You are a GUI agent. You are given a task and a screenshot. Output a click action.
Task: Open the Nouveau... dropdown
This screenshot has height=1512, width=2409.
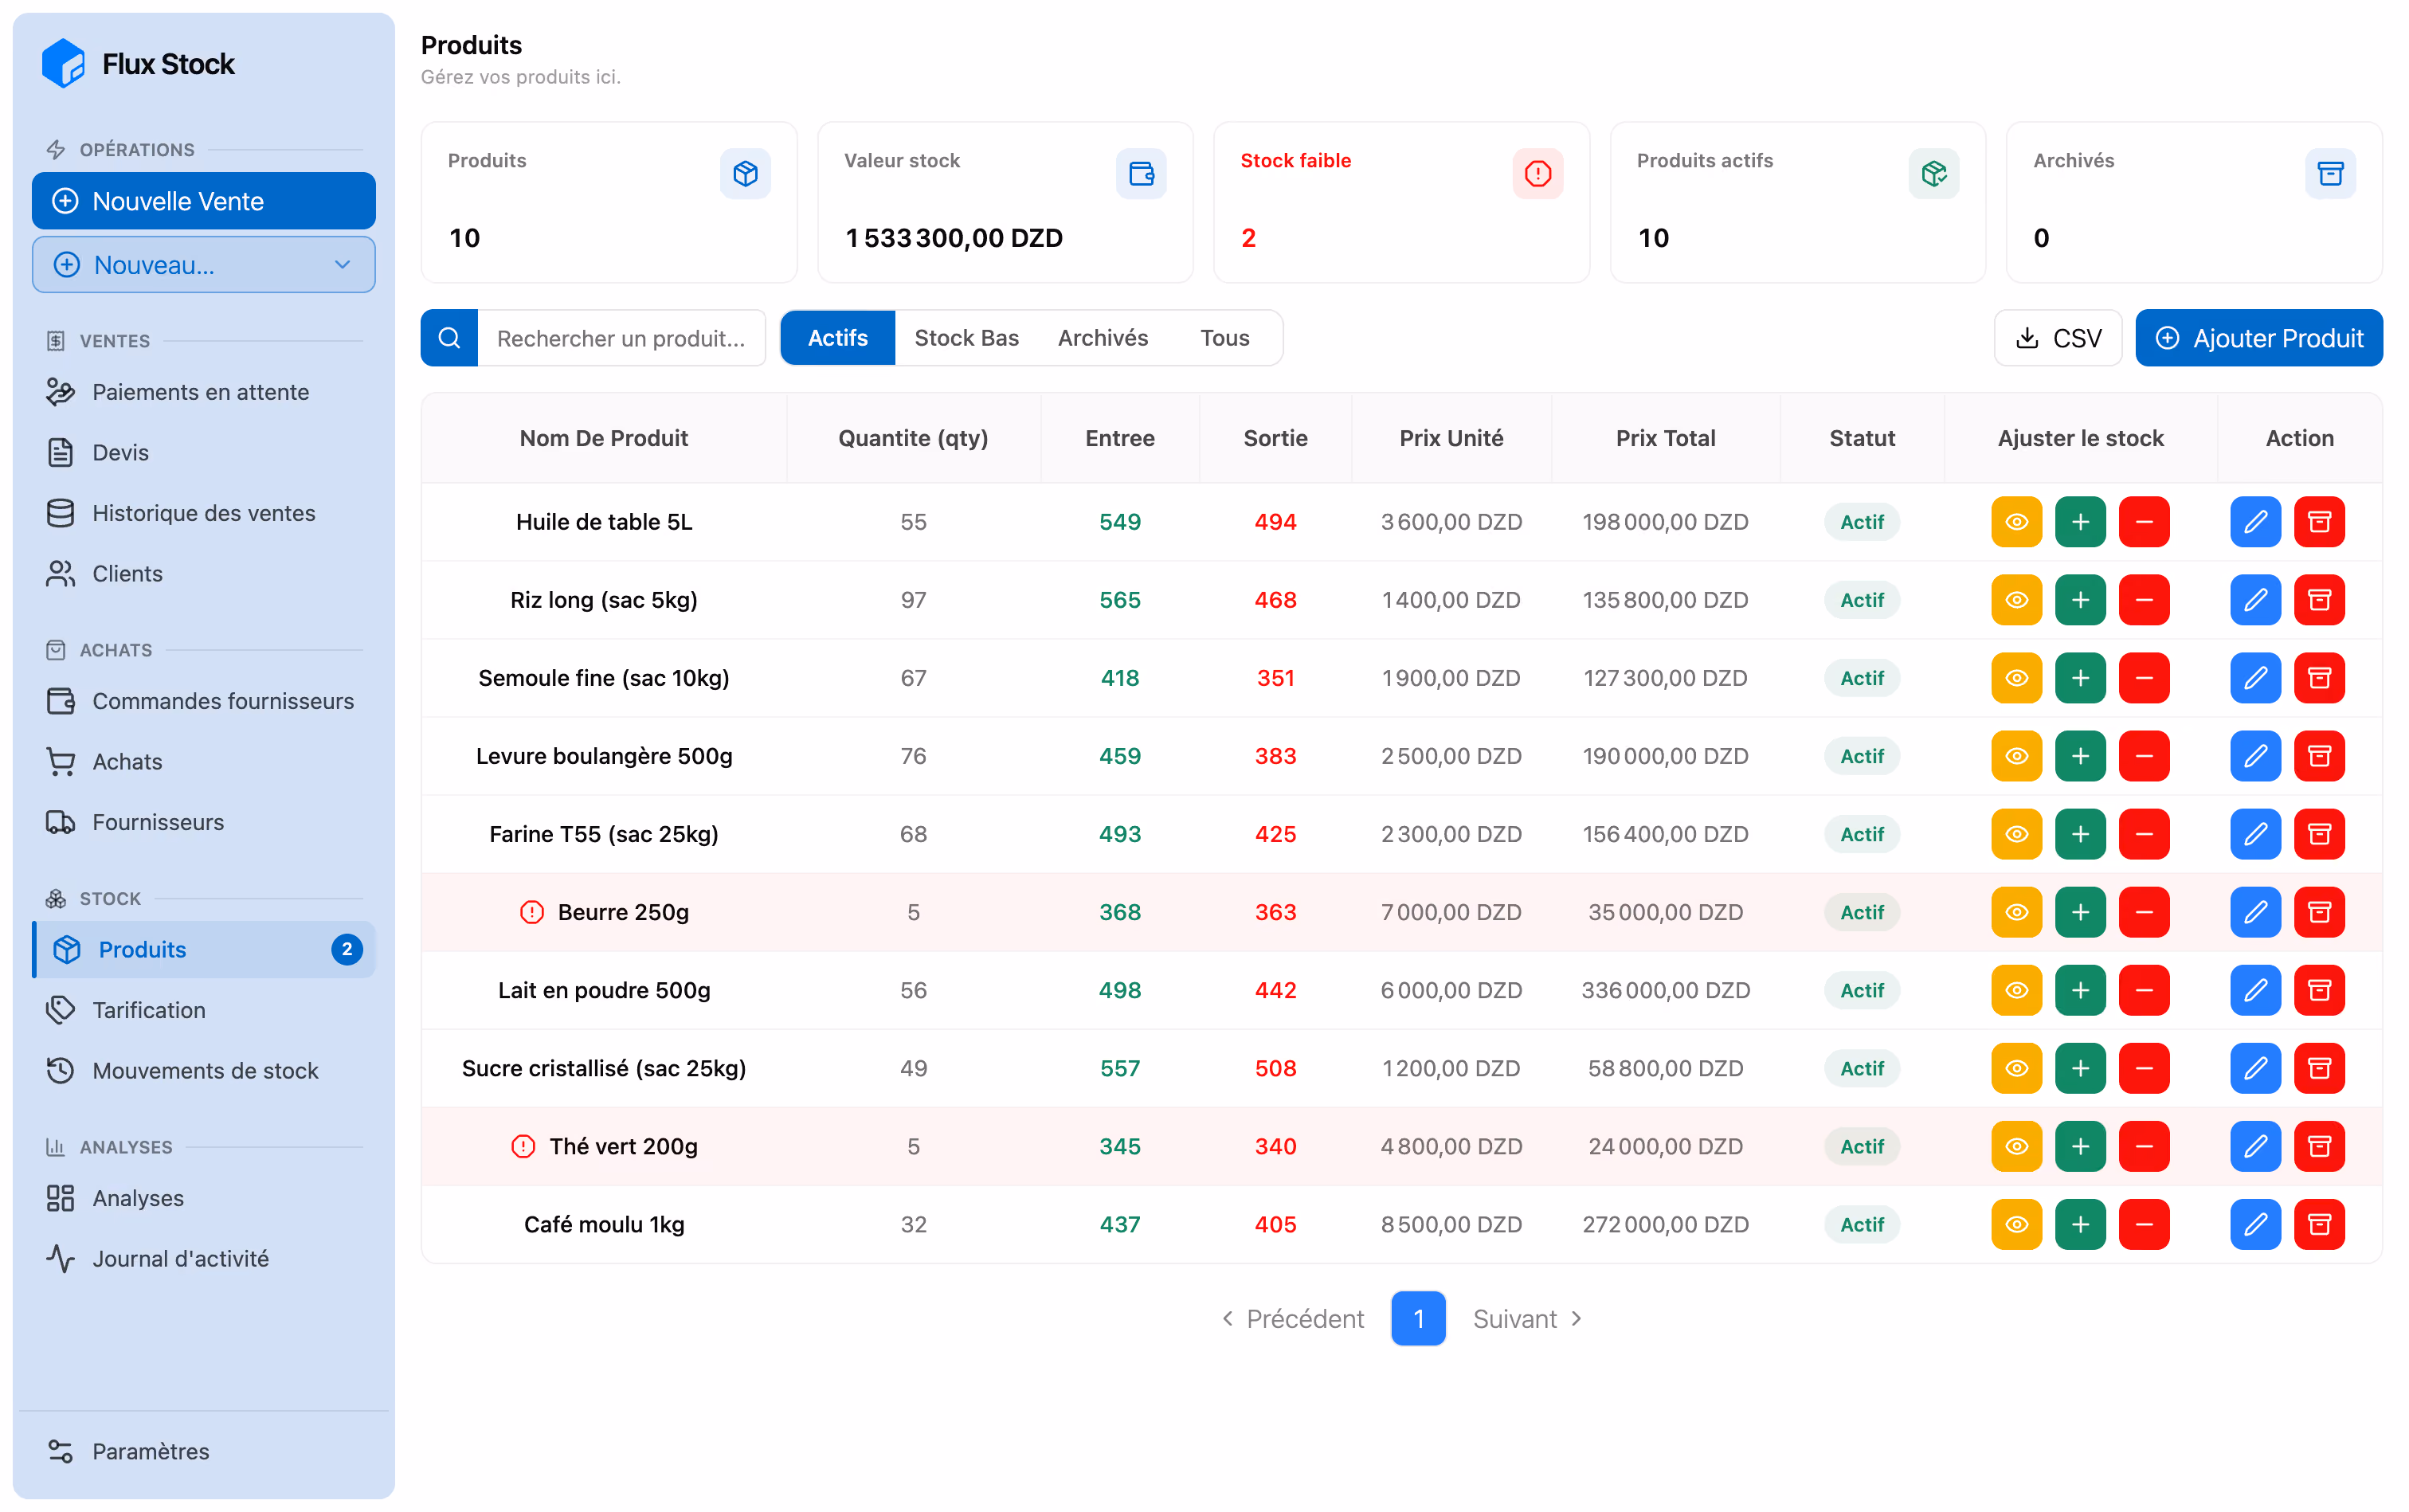click(x=204, y=265)
